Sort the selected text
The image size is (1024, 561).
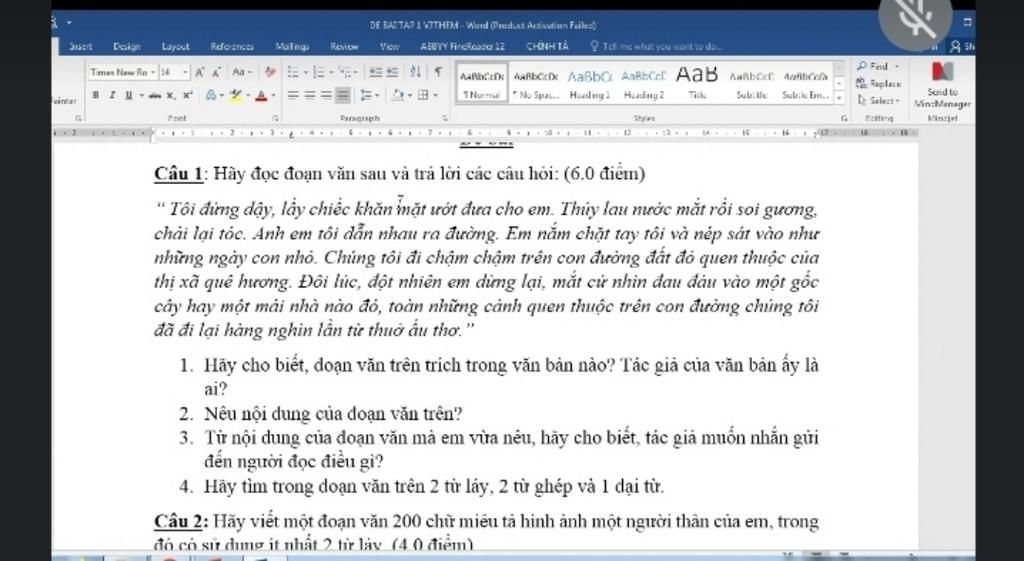click(415, 72)
